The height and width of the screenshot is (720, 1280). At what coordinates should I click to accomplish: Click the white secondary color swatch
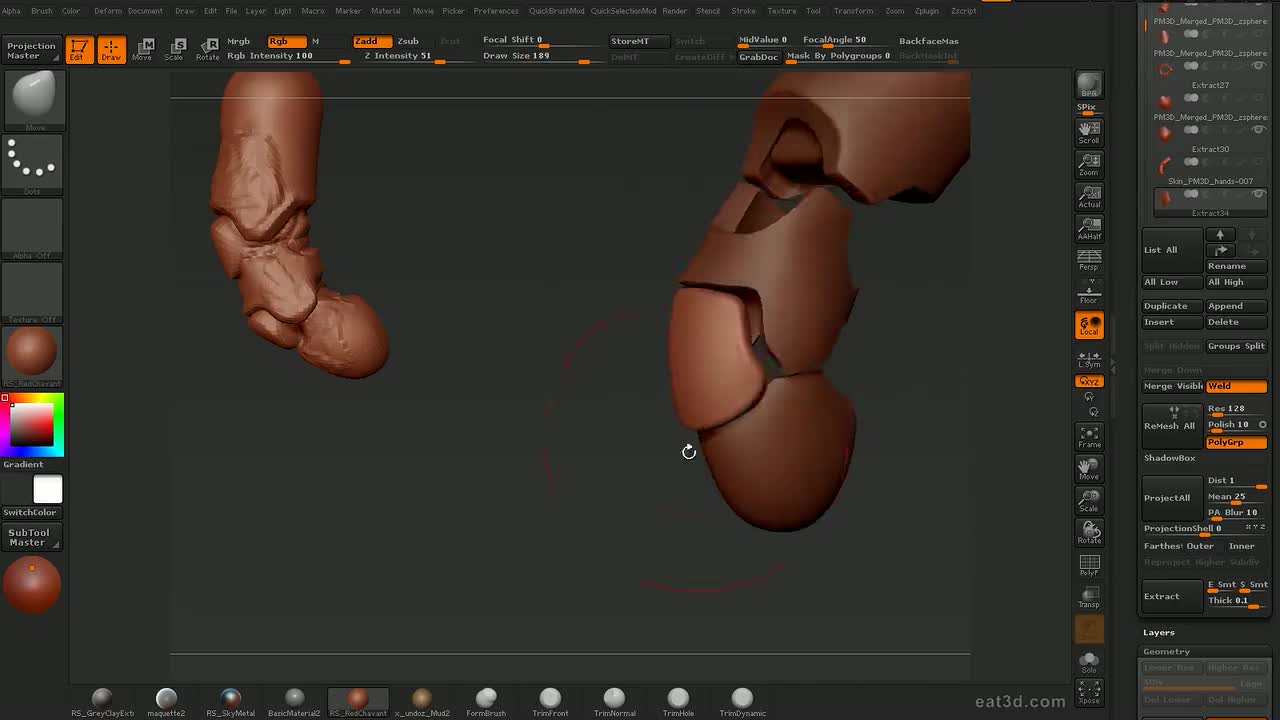[x=48, y=489]
